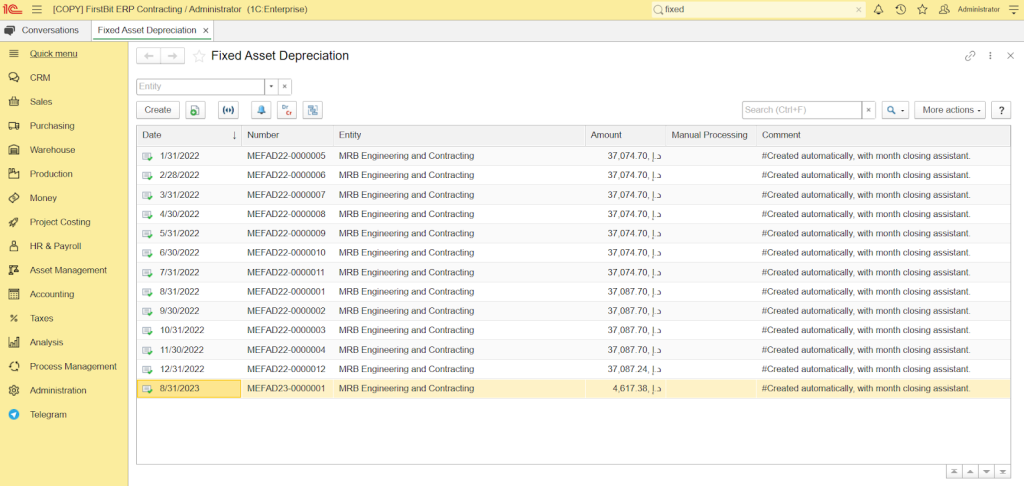Open Asset Management section
The height and width of the screenshot is (486, 1024).
(x=68, y=270)
